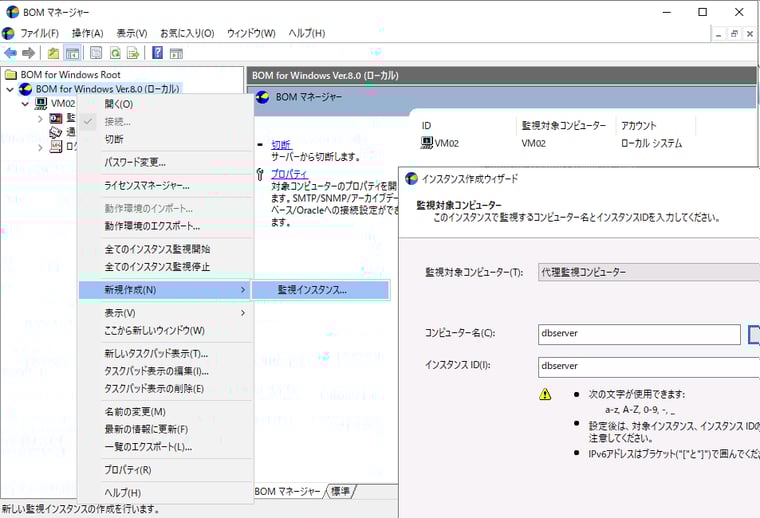Viewport: 760px width, 518px height.
Task: Click the アカウント column header
Action: pyautogui.click(x=639, y=126)
